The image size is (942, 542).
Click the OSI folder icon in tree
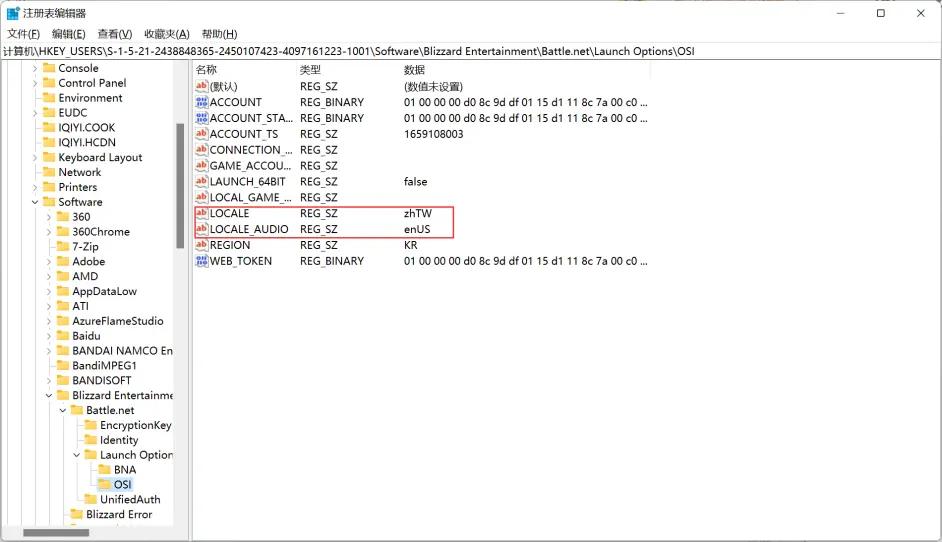tap(105, 484)
